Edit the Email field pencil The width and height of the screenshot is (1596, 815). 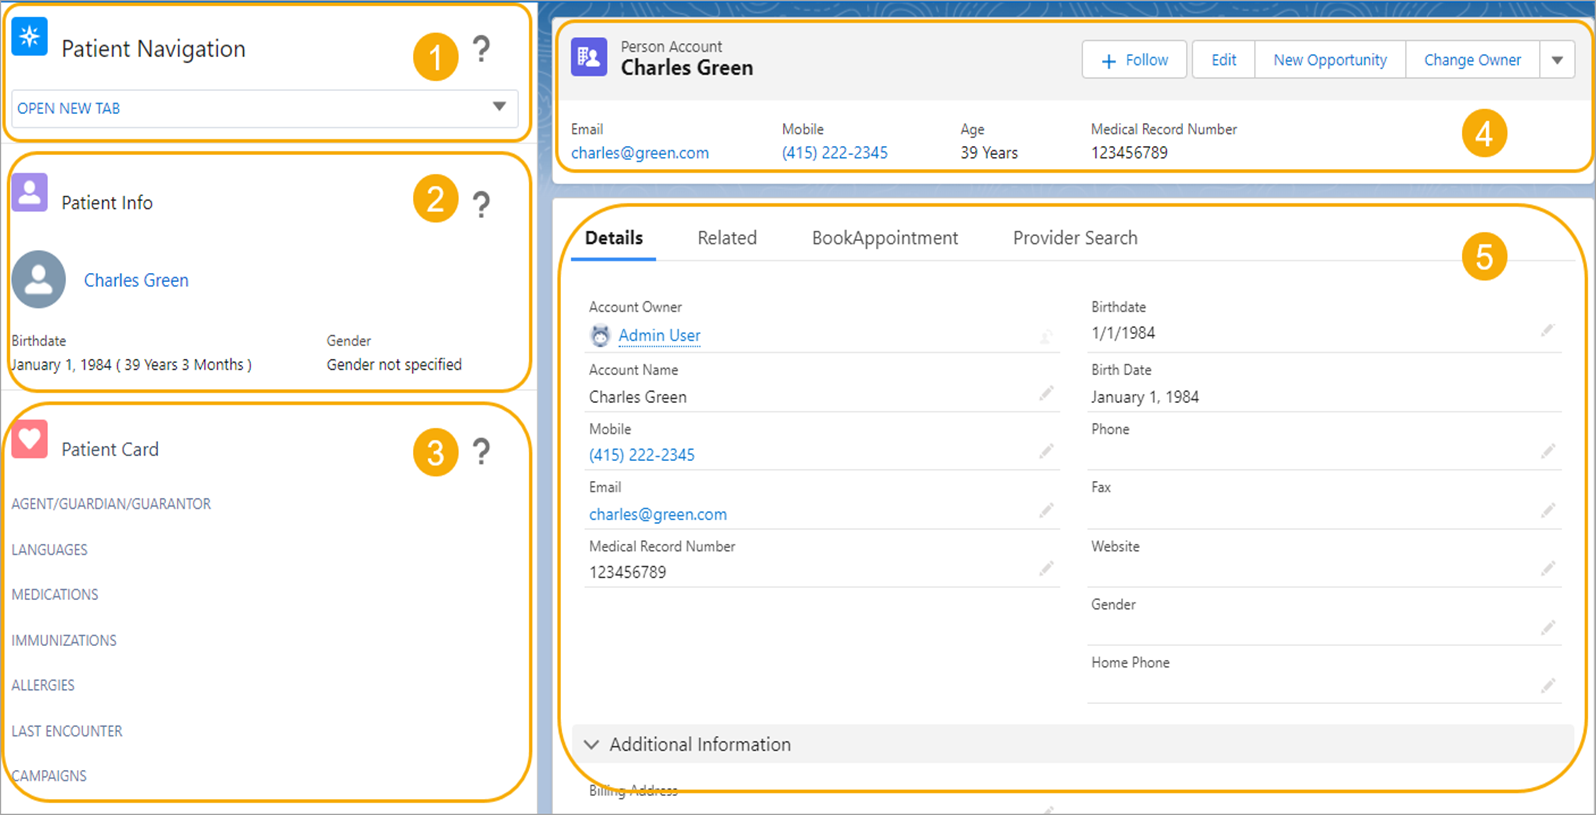pos(1046,511)
